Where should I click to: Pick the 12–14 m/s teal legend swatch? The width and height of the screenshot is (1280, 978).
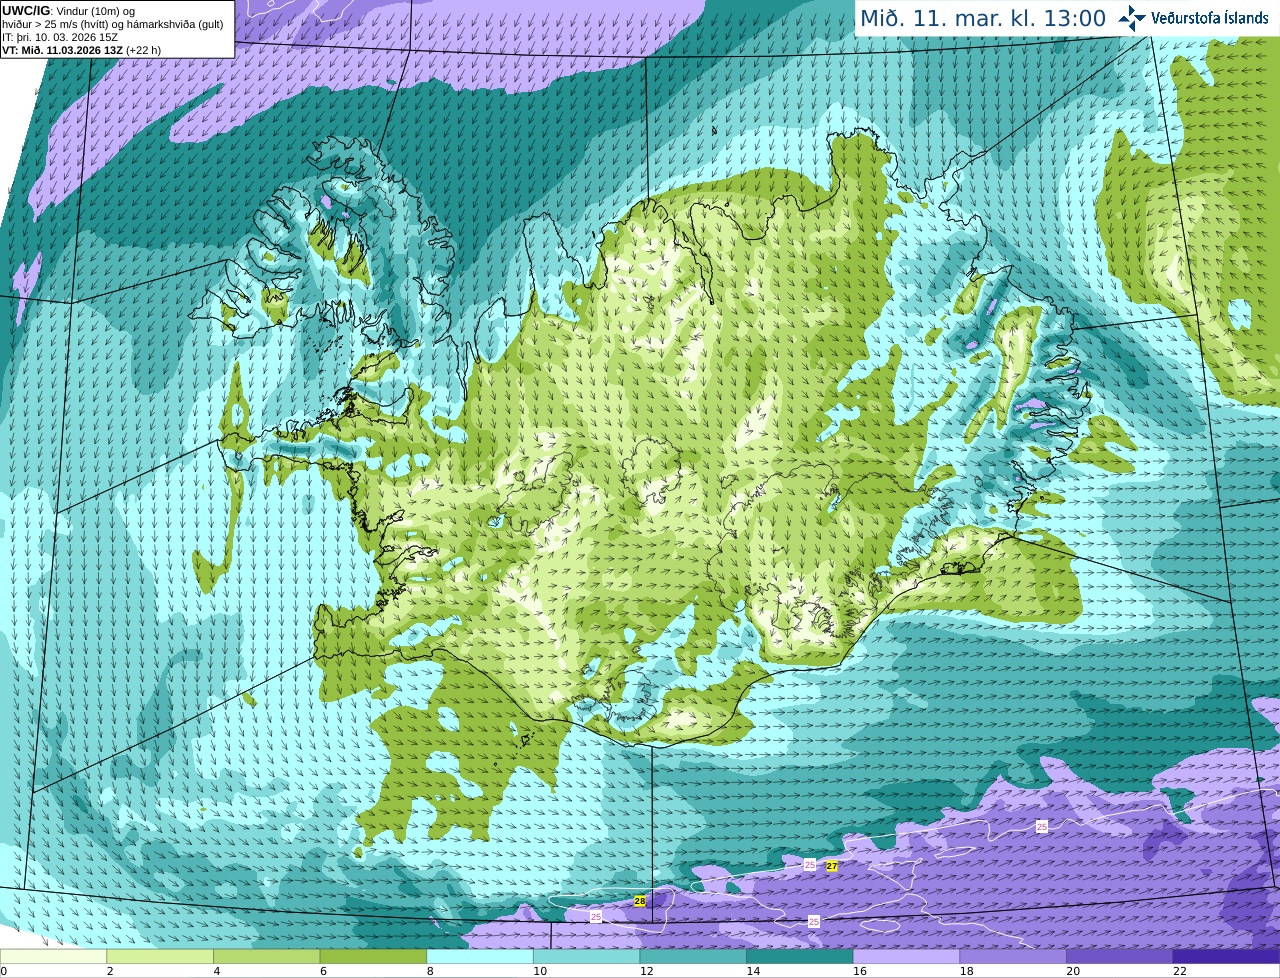tap(693, 956)
